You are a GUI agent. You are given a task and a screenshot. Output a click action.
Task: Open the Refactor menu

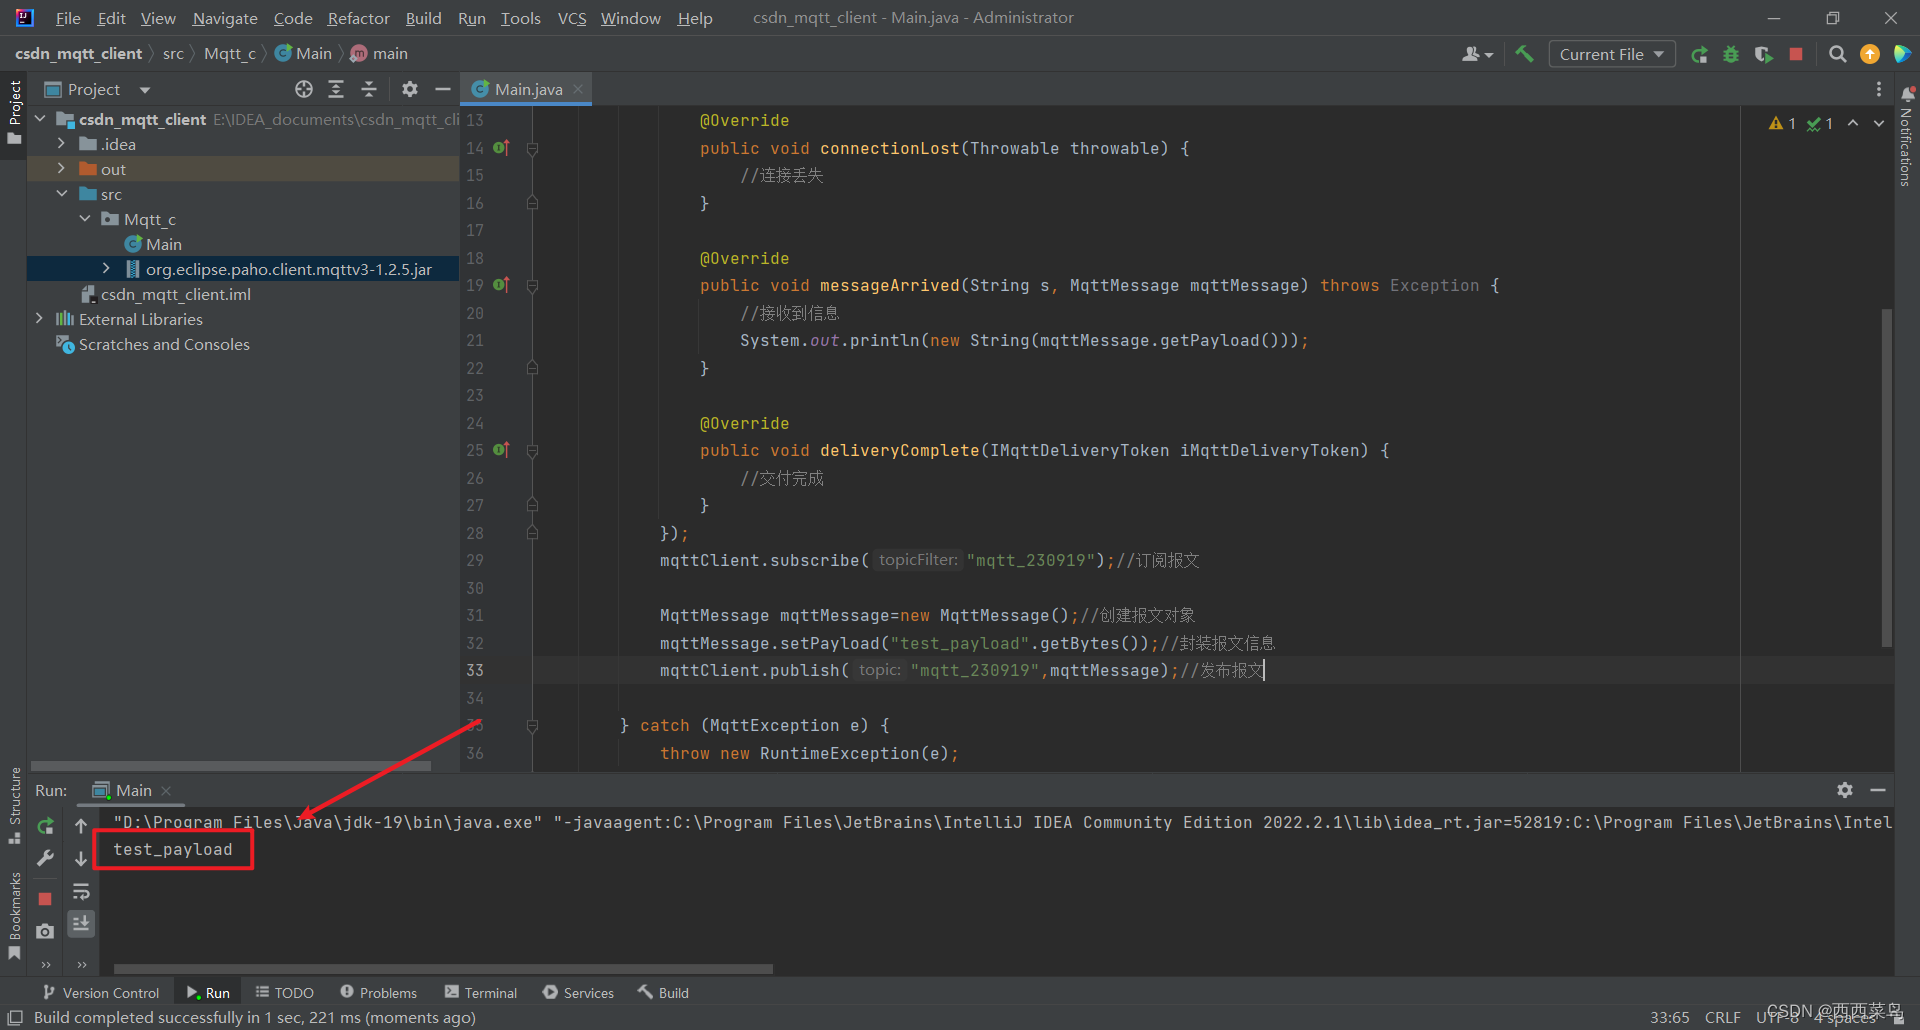coord(359,18)
